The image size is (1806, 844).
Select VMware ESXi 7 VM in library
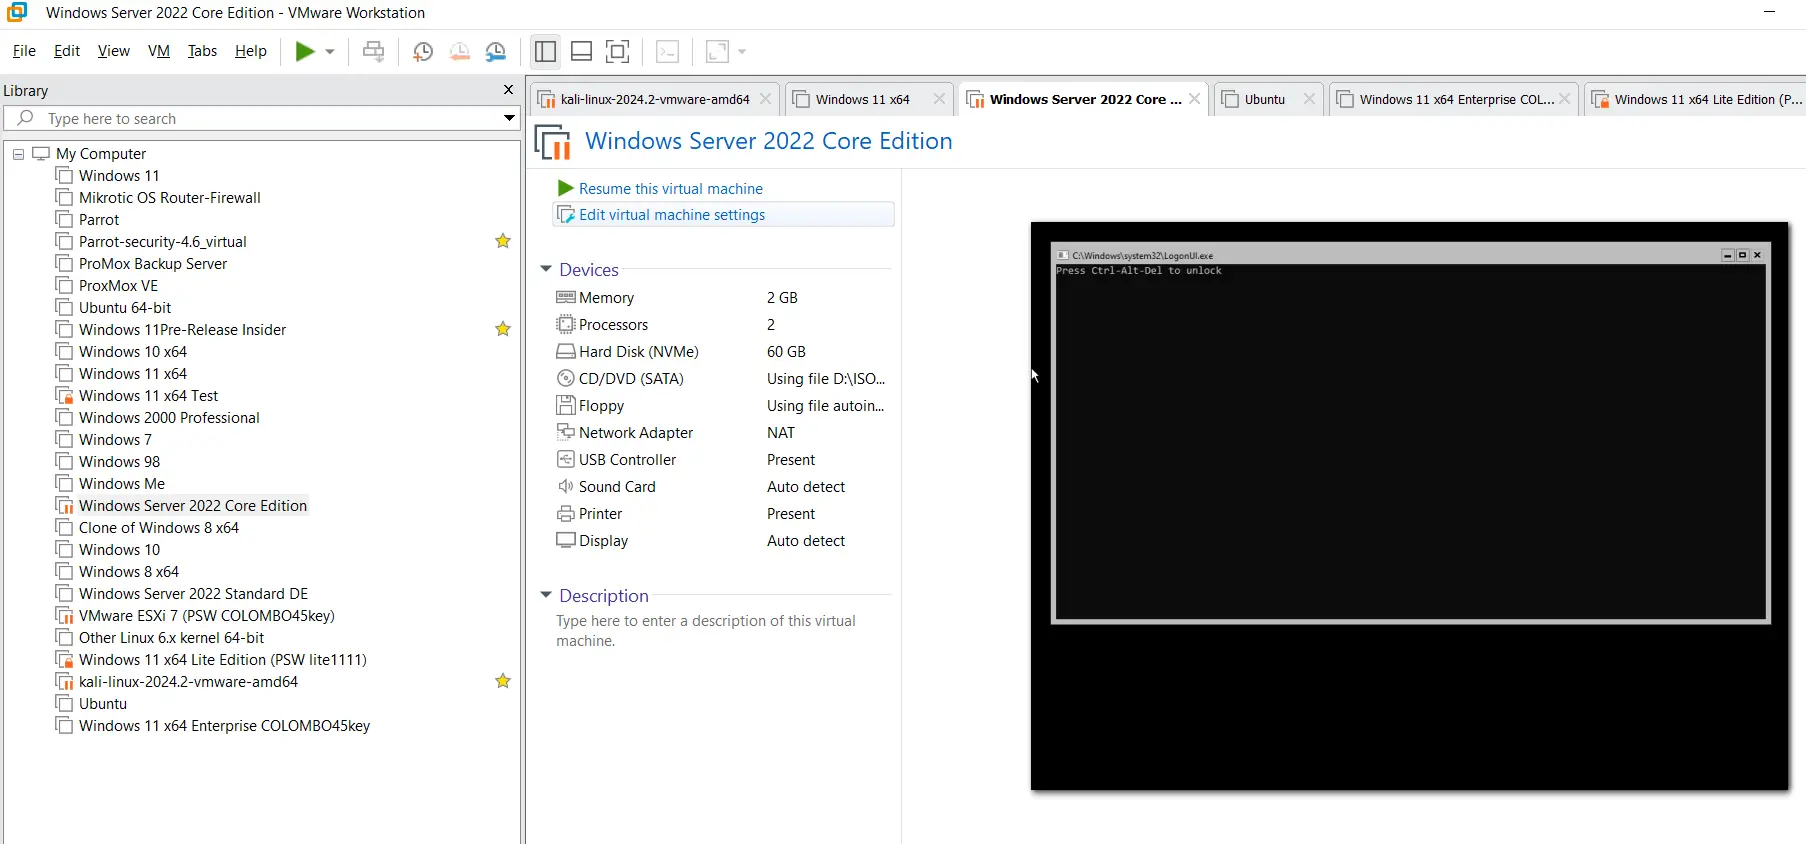click(x=207, y=616)
